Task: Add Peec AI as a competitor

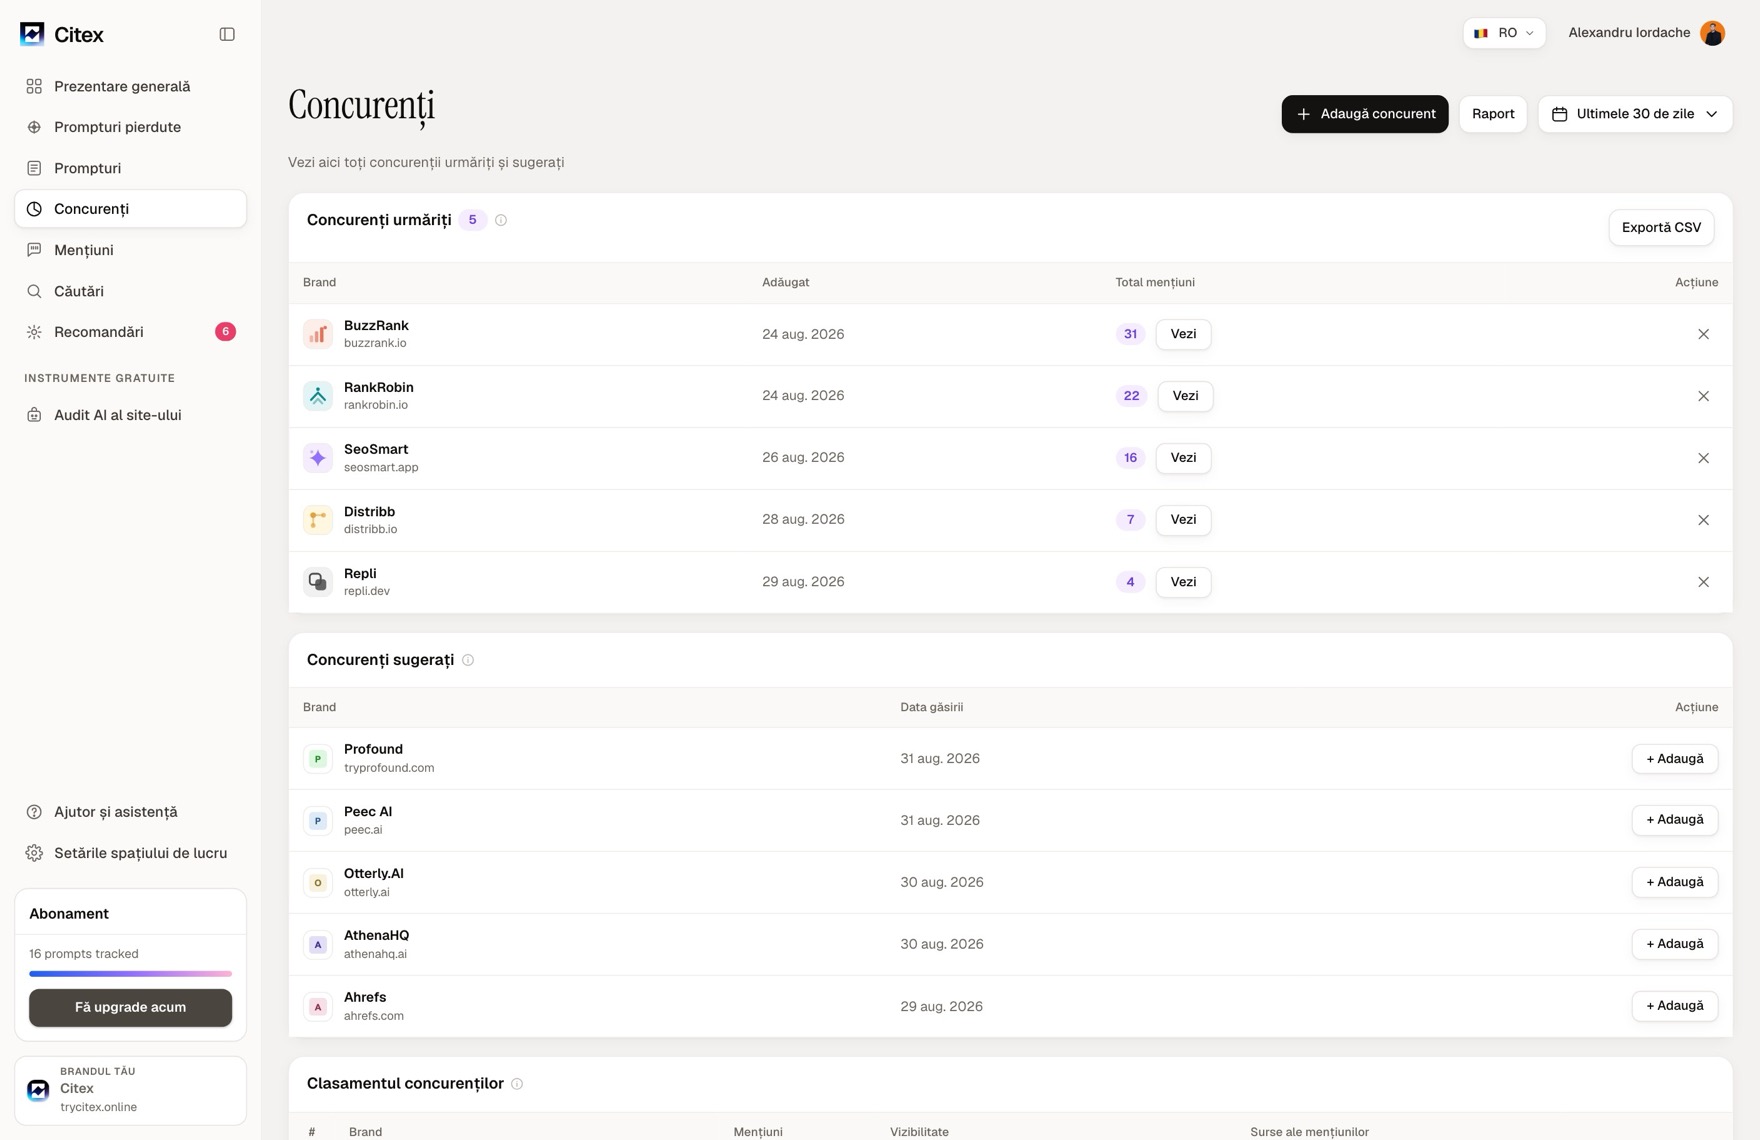Action: coord(1675,820)
